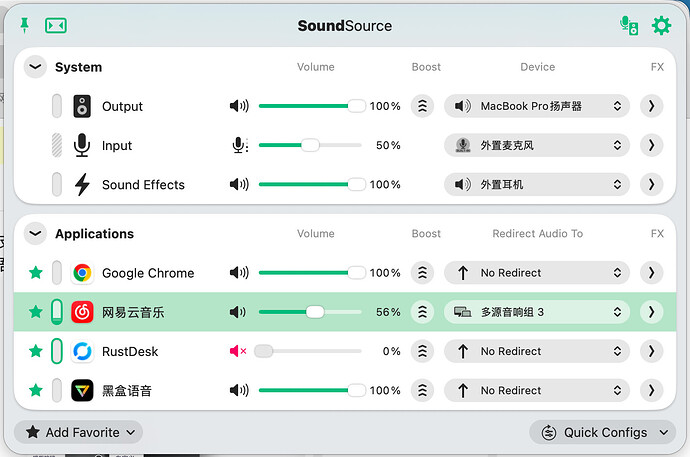690x457 pixels.
Task: Open Boost options for 网易云音乐
Action: pos(422,312)
